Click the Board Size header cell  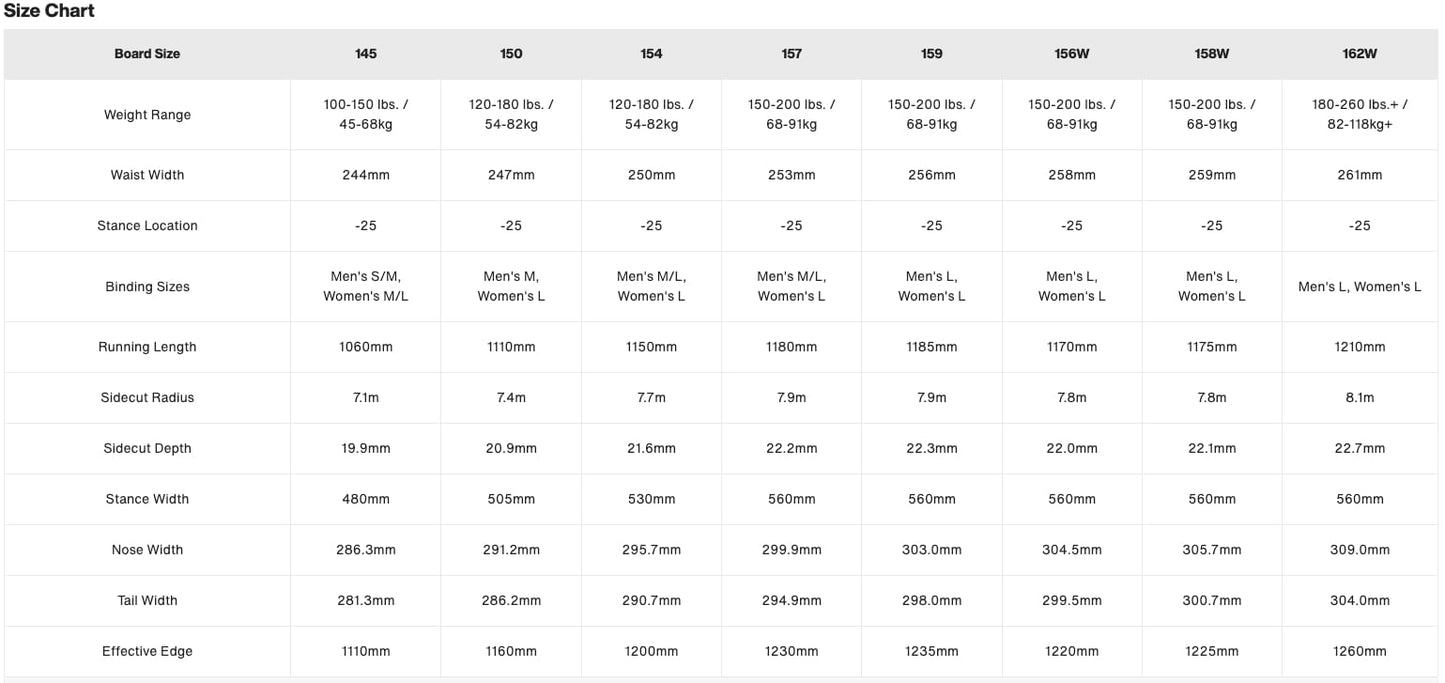147,54
